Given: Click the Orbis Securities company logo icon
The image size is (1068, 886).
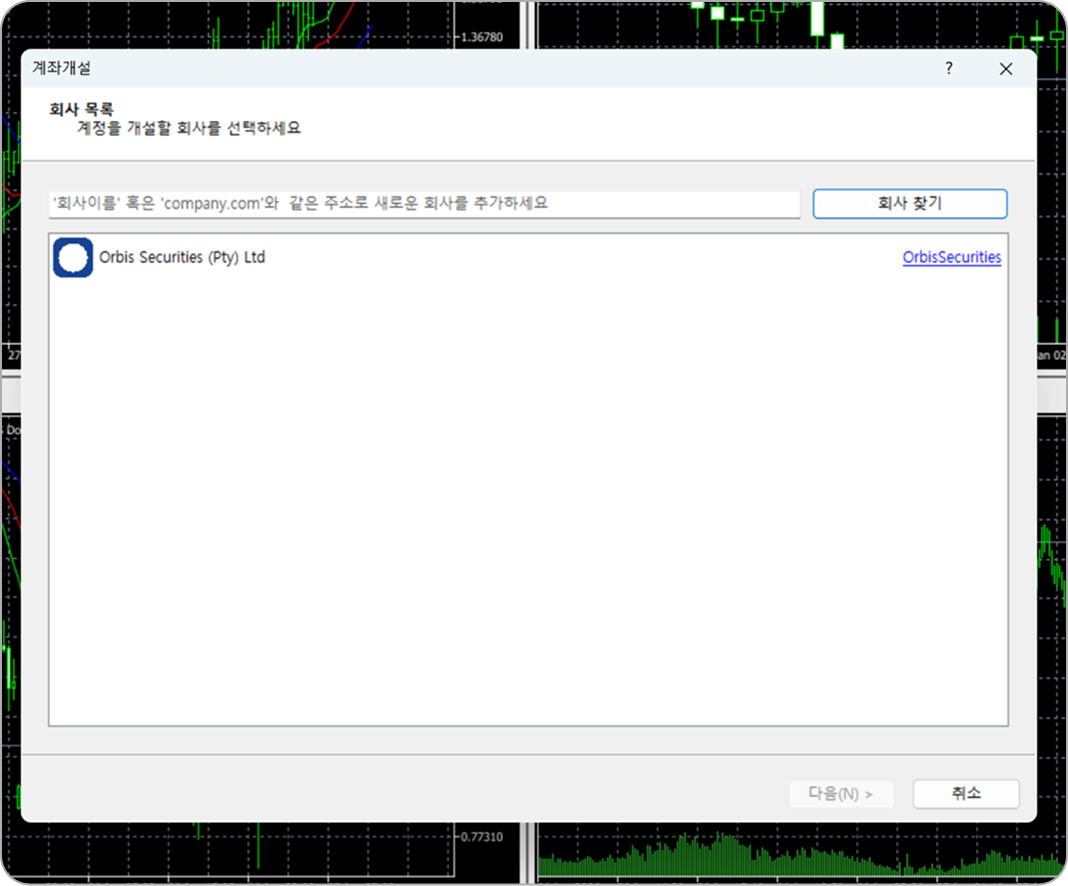Looking at the screenshot, I should [73, 257].
